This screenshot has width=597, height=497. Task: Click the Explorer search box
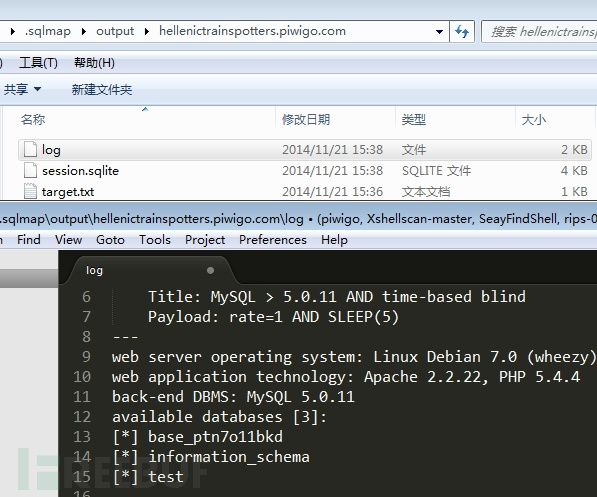pos(539,32)
